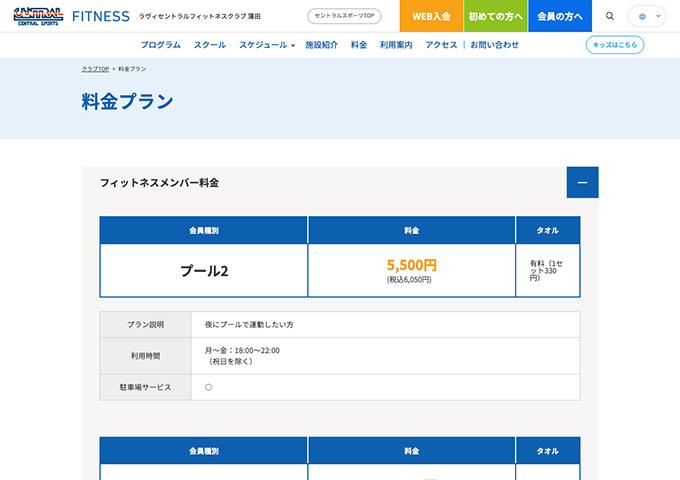Click the 有料(1セット330円) towel cell
The image size is (680, 480).
point(546,271)
